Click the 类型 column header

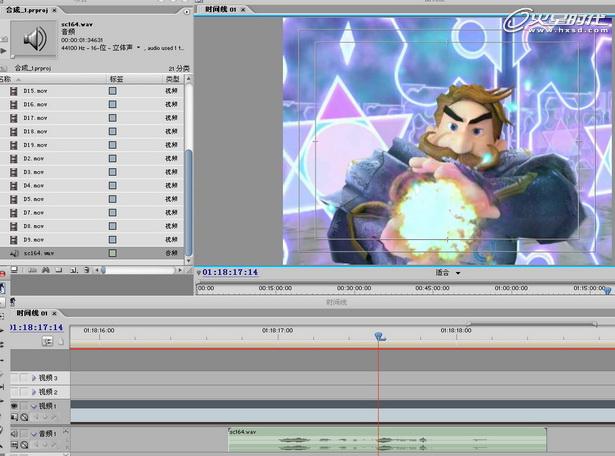click(x=172, y=79)
